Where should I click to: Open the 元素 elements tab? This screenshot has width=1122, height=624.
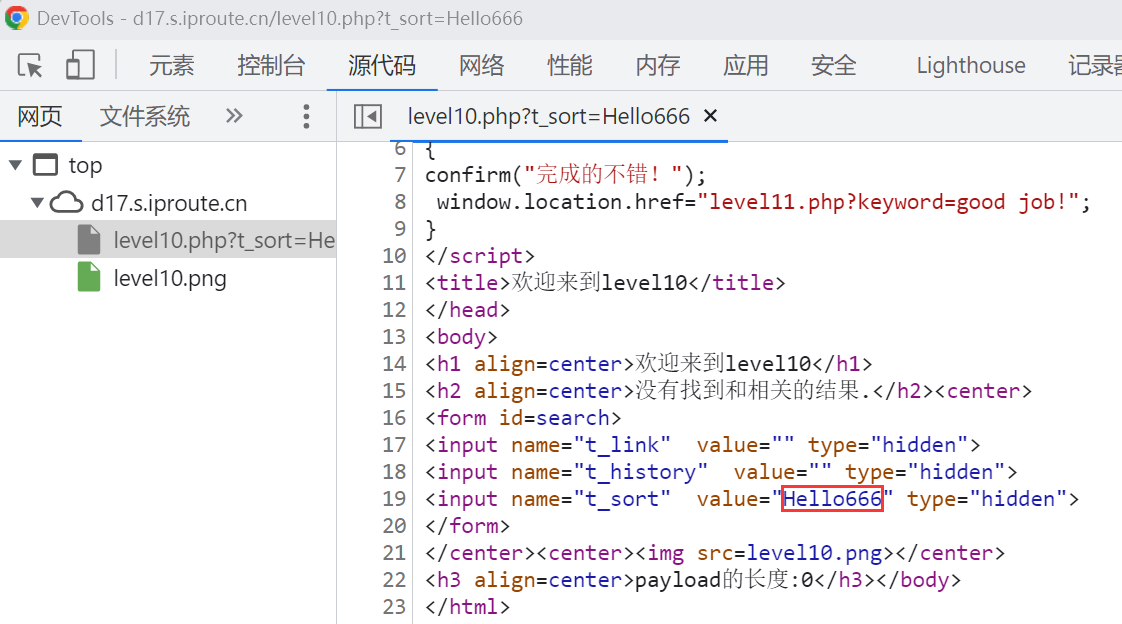click(x=172, y=66)
